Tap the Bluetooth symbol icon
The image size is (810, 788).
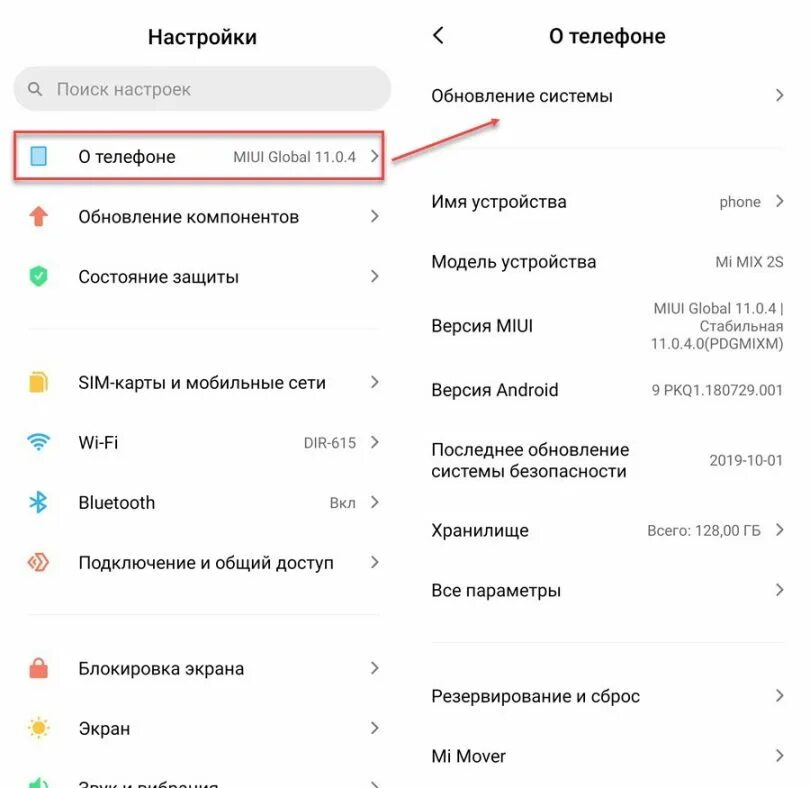tap(39, 502)
